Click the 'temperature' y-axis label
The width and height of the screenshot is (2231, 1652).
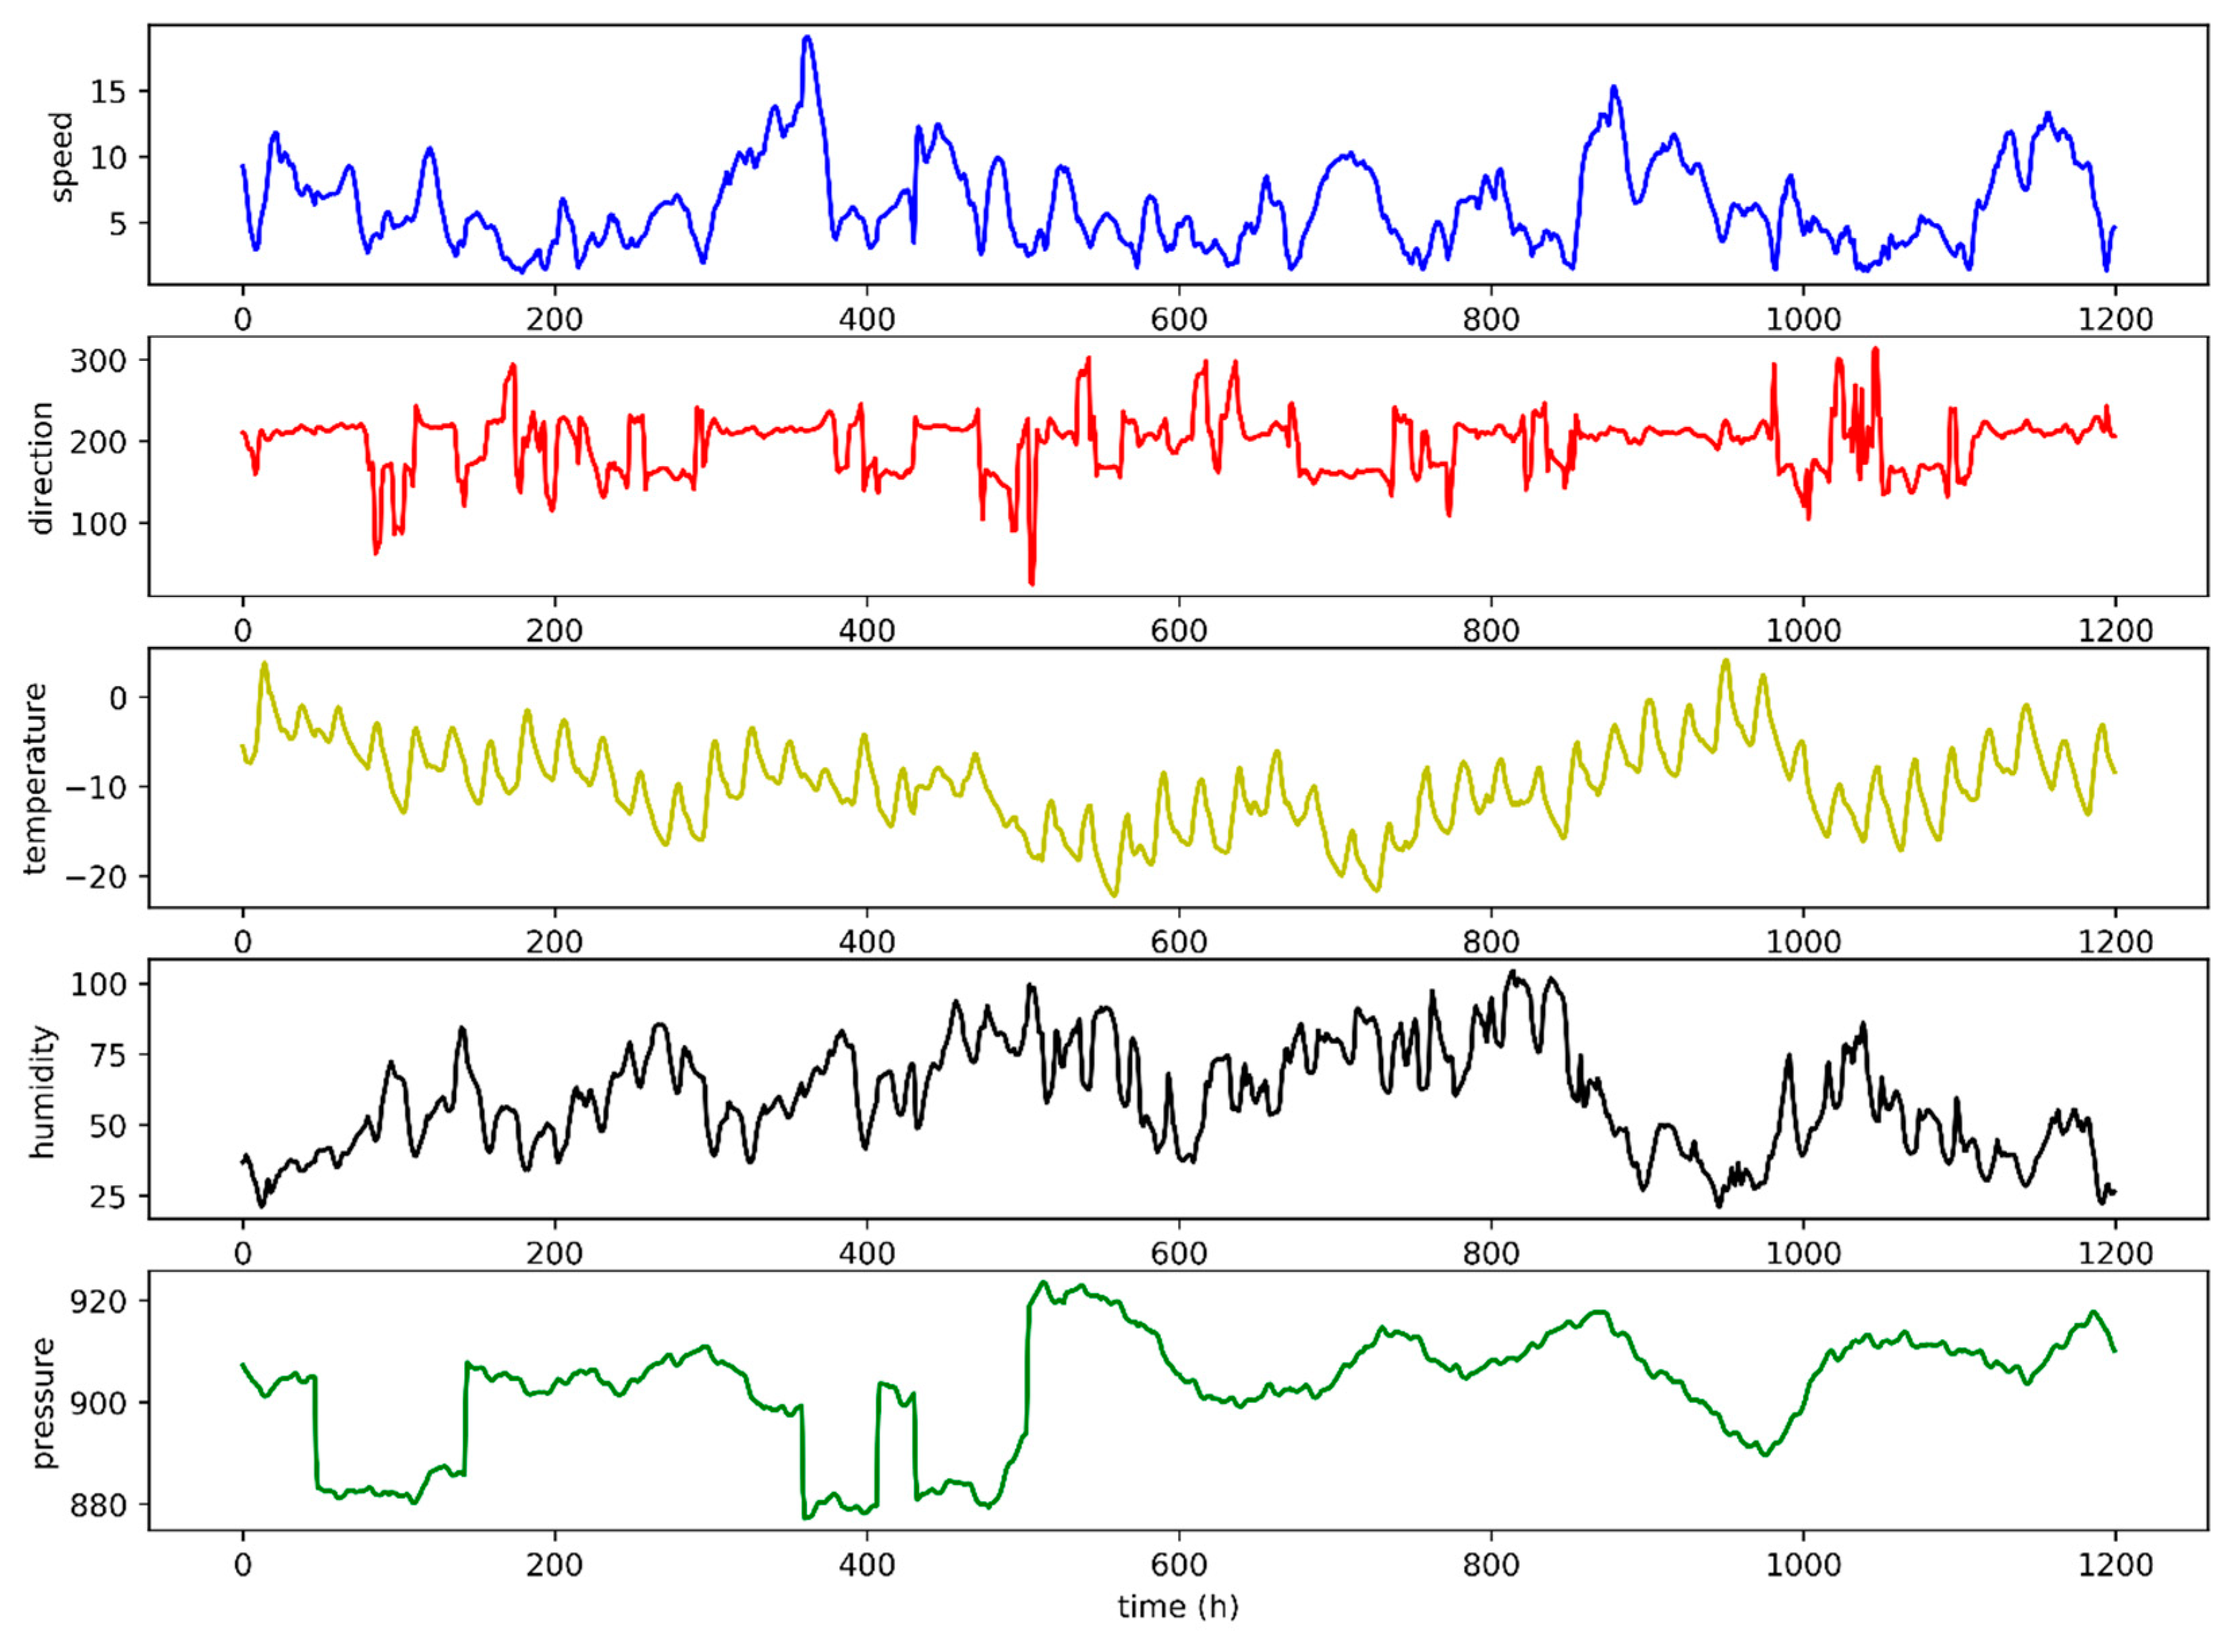tap(36, 779)
